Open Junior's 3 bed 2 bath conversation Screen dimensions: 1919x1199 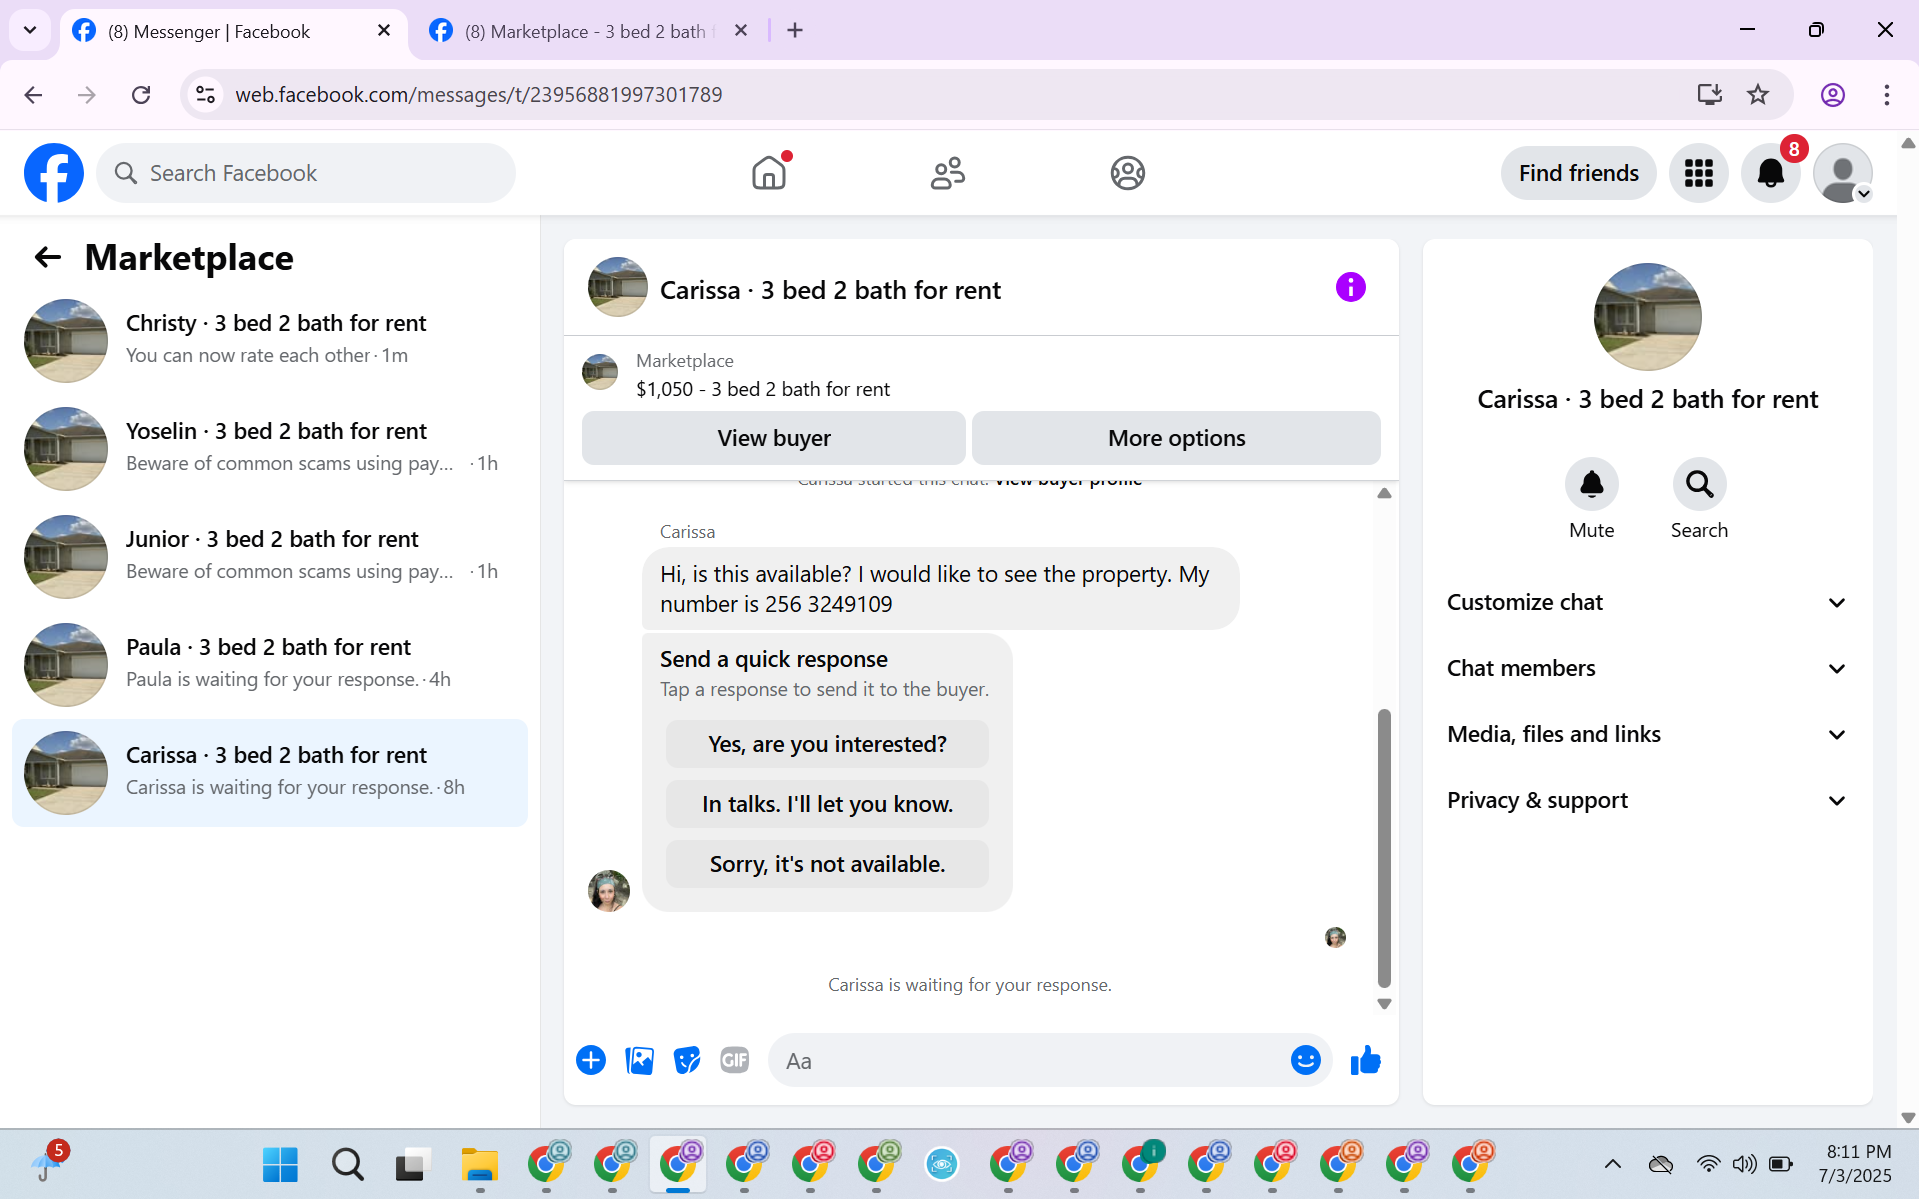pyautogui.click(x=270, y=556)
